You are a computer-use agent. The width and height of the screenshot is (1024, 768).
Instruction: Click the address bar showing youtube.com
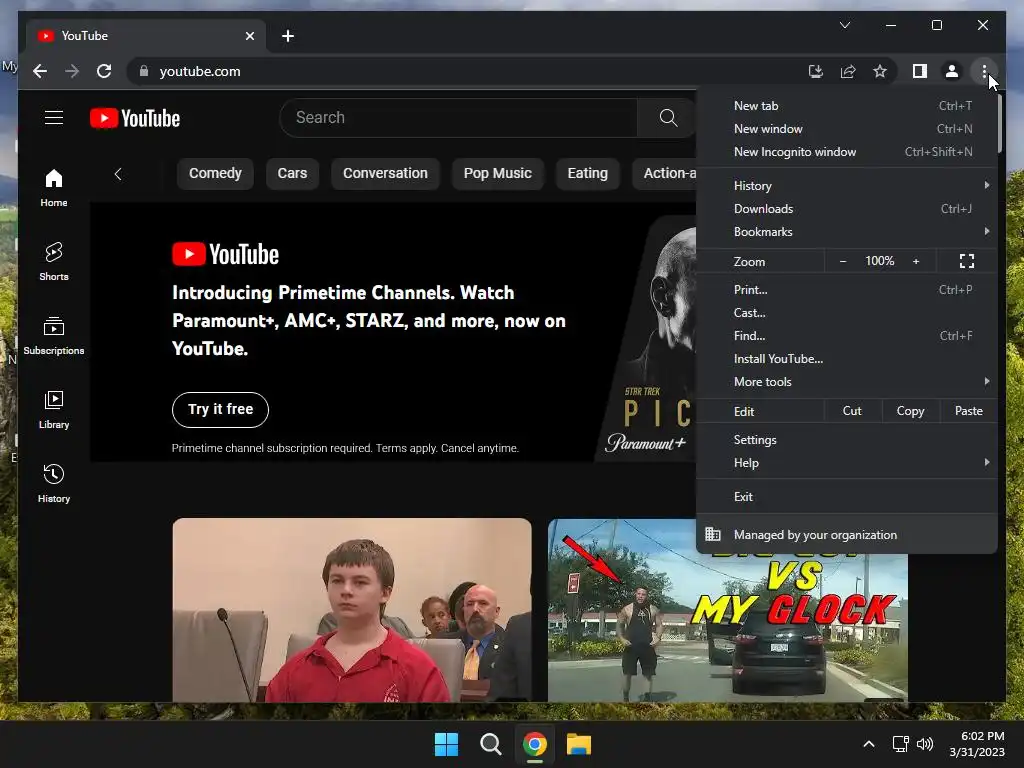[x=470, y=71]
